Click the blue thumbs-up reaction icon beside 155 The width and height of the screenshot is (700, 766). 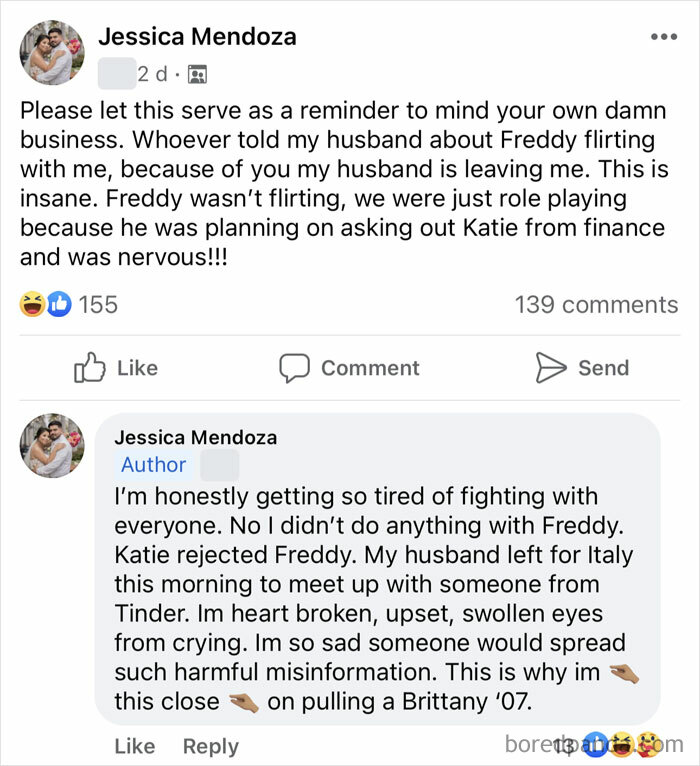(x=59, y=305)
